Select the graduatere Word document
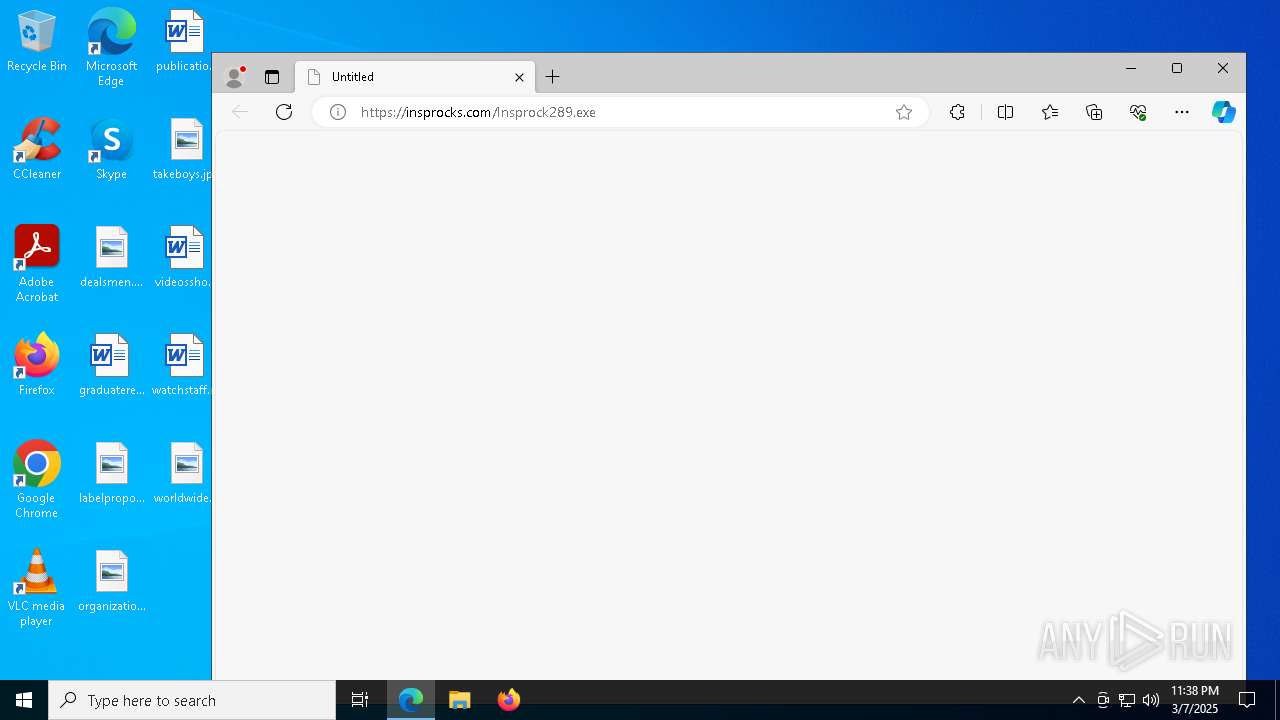The width and height of the screenshot is (1280, 720). (111, 365)
